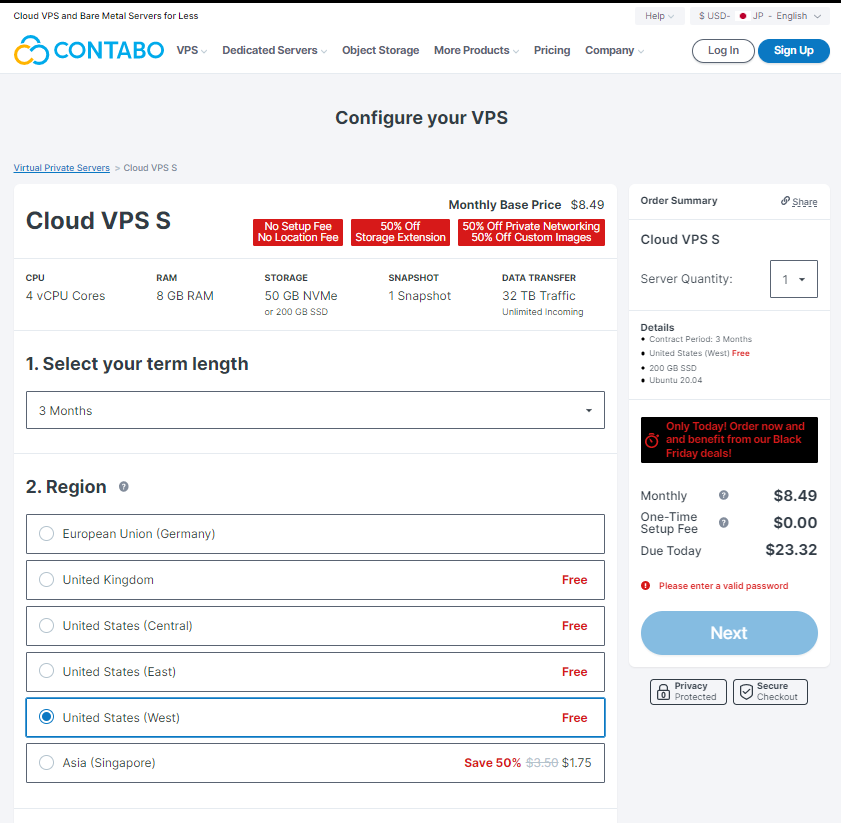Open the Pricing page
The height and width of the screenshot is (823, 841).
[x=552, y=50]
